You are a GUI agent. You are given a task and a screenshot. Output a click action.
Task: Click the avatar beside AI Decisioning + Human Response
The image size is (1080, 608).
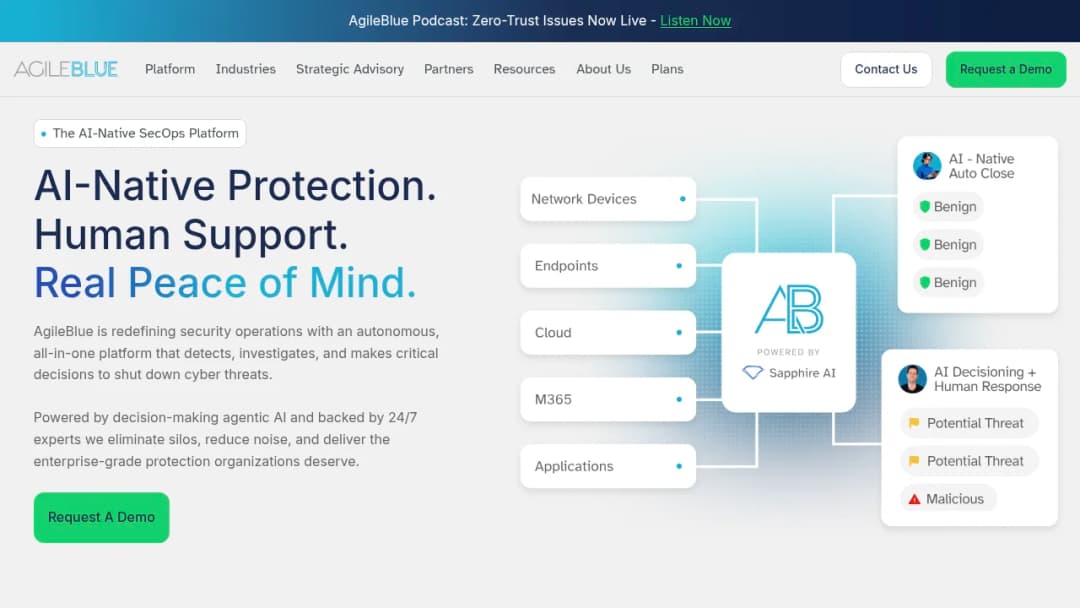pos(912,379)
